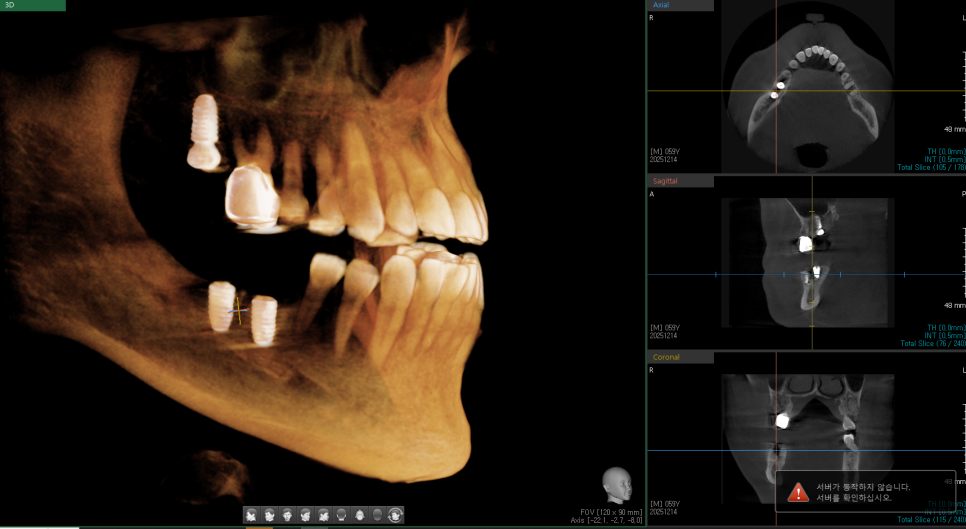Click the crosshair marker on lower implant
This screenshot has height=529, width=966.
click(238, 310)
